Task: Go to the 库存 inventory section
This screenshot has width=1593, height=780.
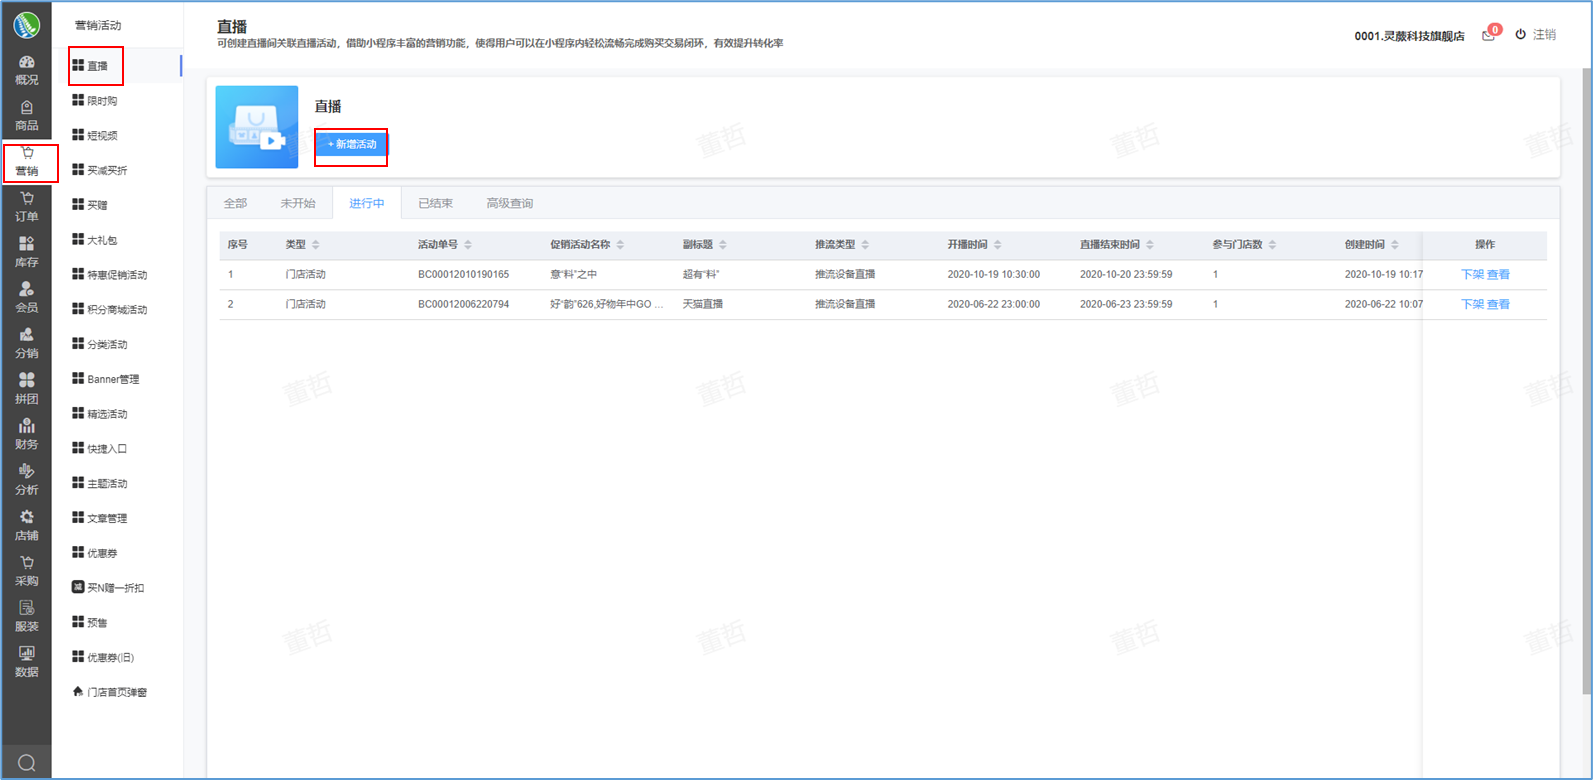Action: [x=27, y=253]
